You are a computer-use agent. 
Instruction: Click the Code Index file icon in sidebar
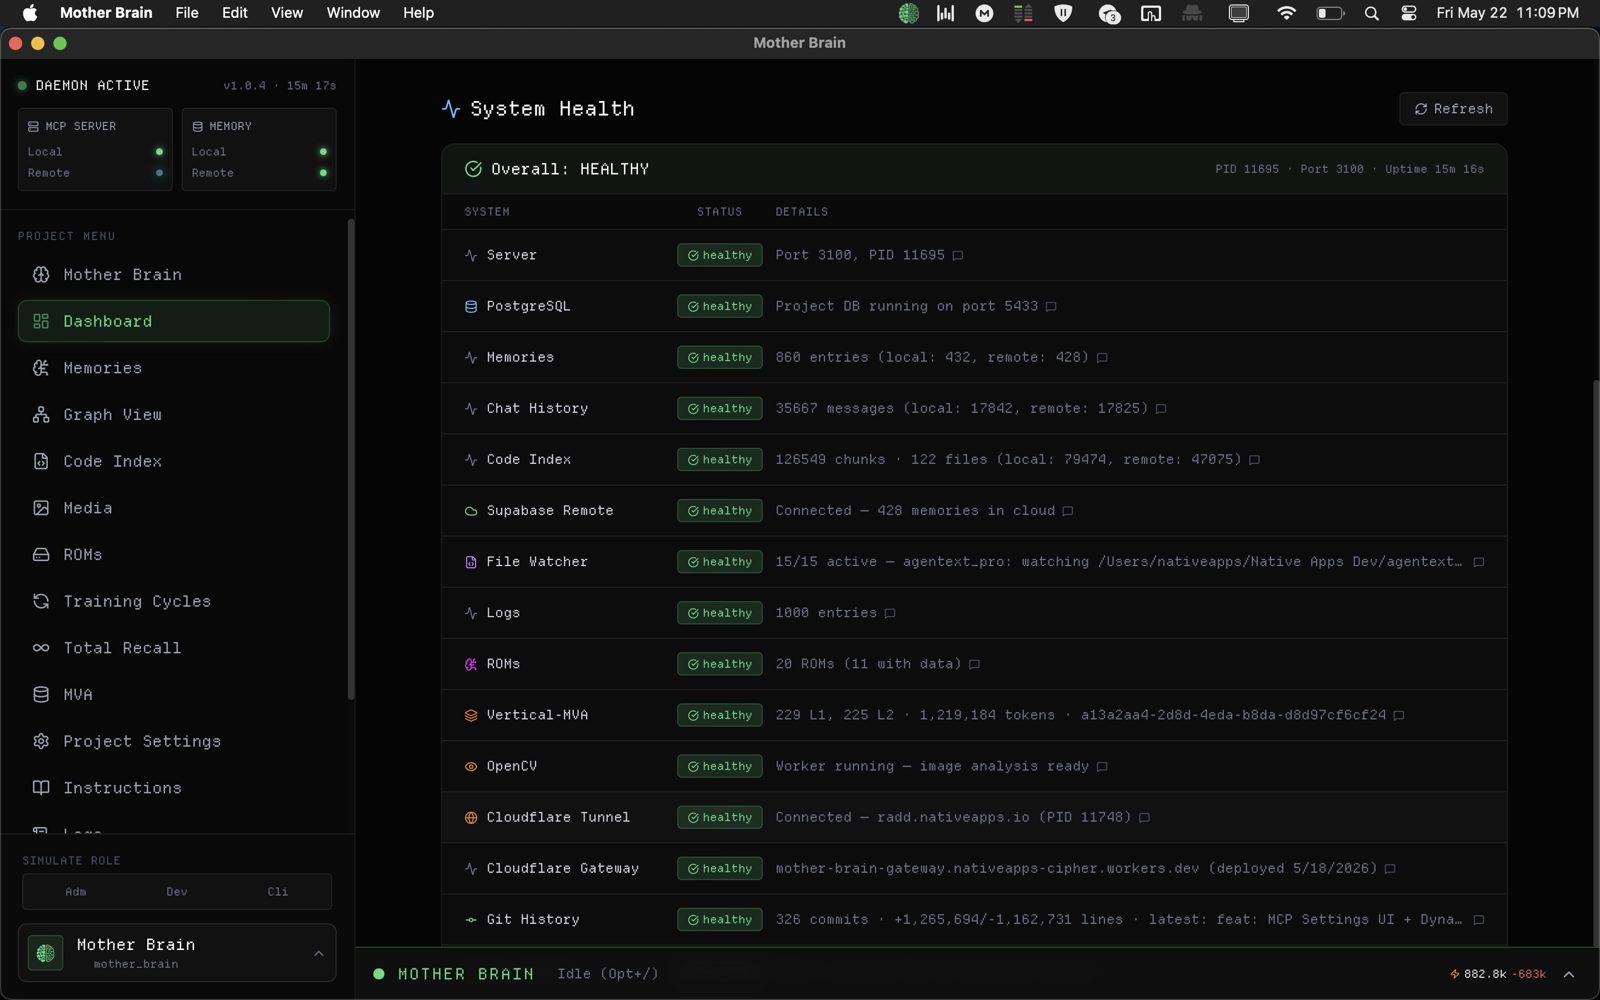coord(41,461)
